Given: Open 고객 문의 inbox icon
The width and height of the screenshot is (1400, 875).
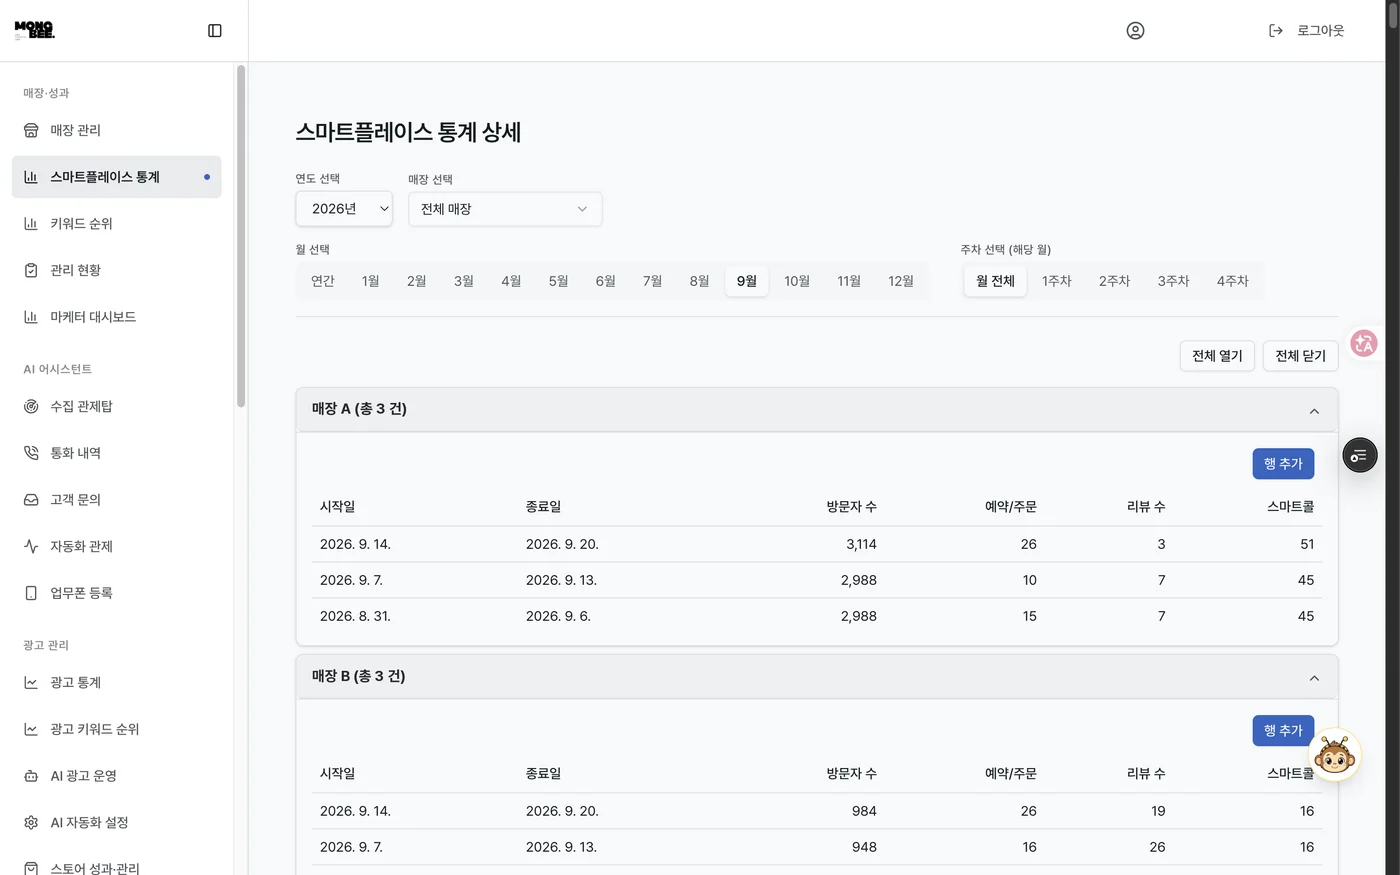Looking at the screenshot, I should (31, 500).
